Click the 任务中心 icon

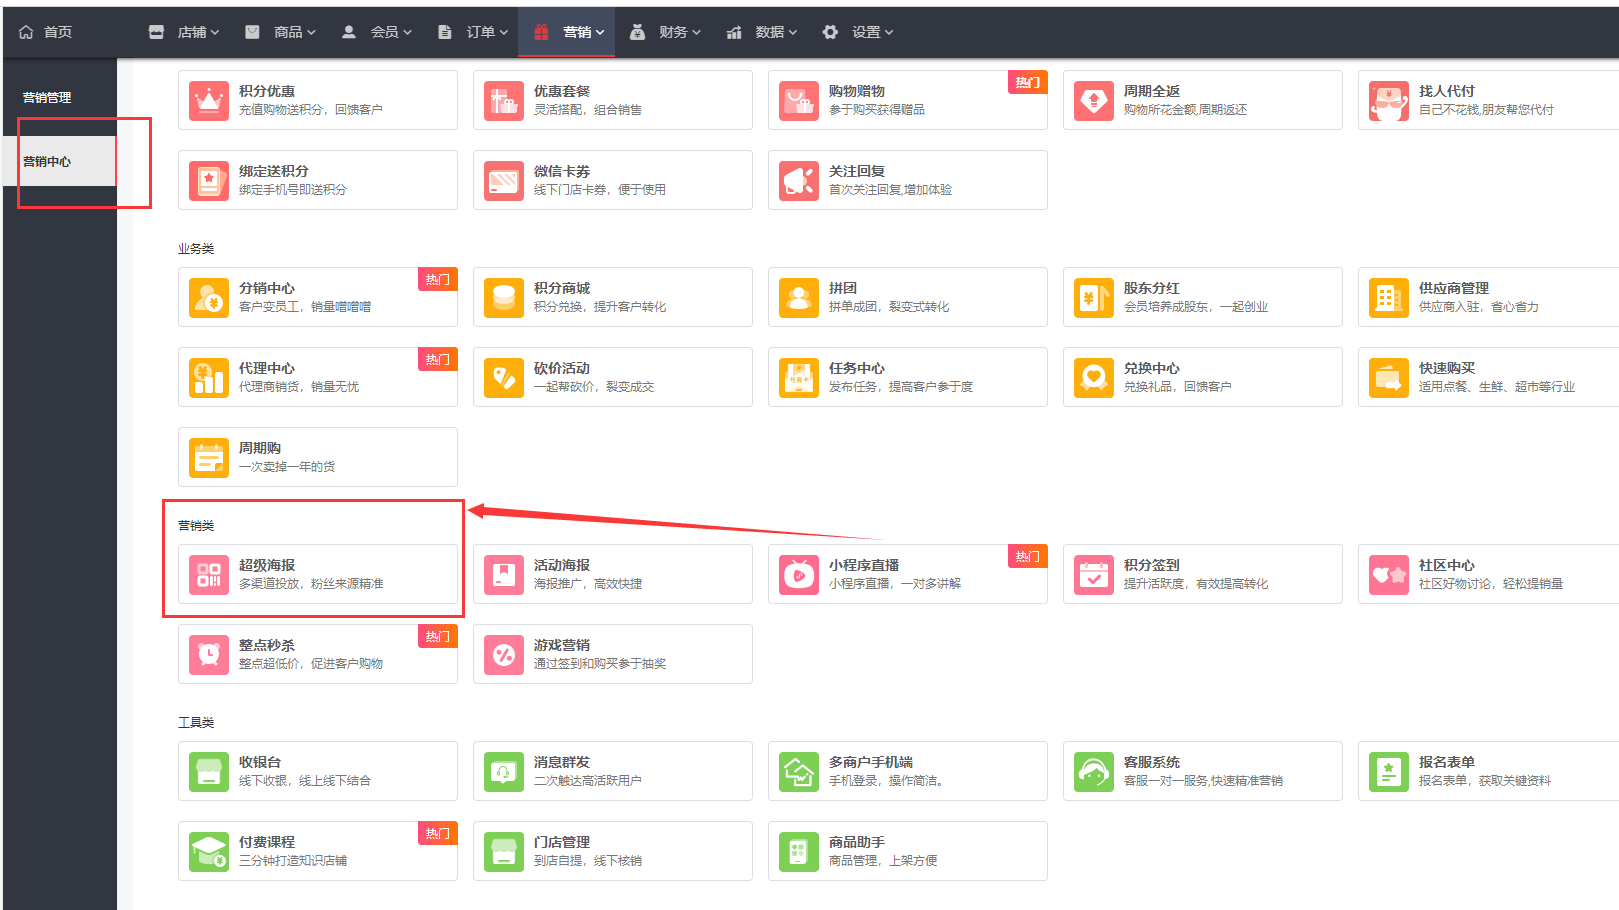point(799,377)
